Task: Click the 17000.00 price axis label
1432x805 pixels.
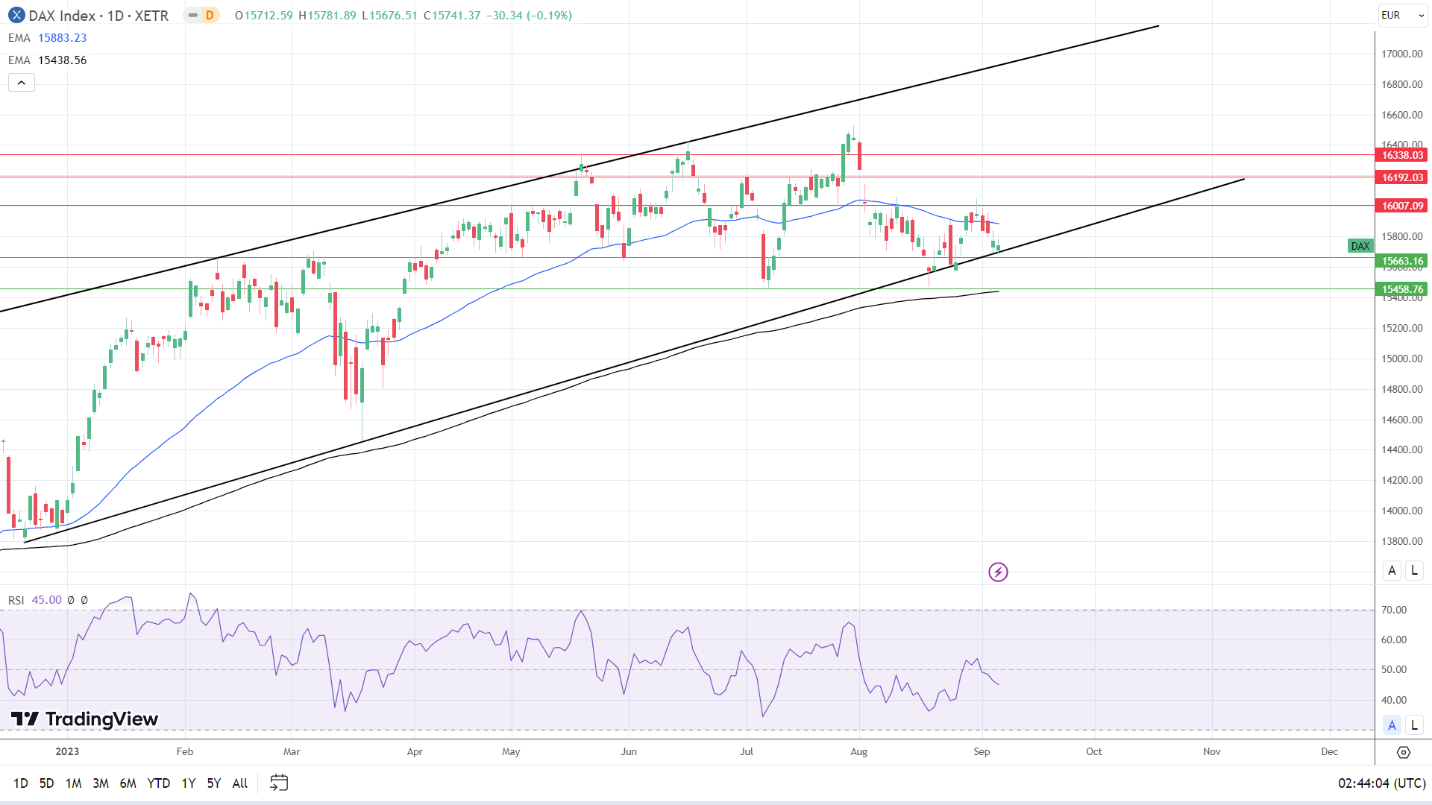Action: (1403, 54)
